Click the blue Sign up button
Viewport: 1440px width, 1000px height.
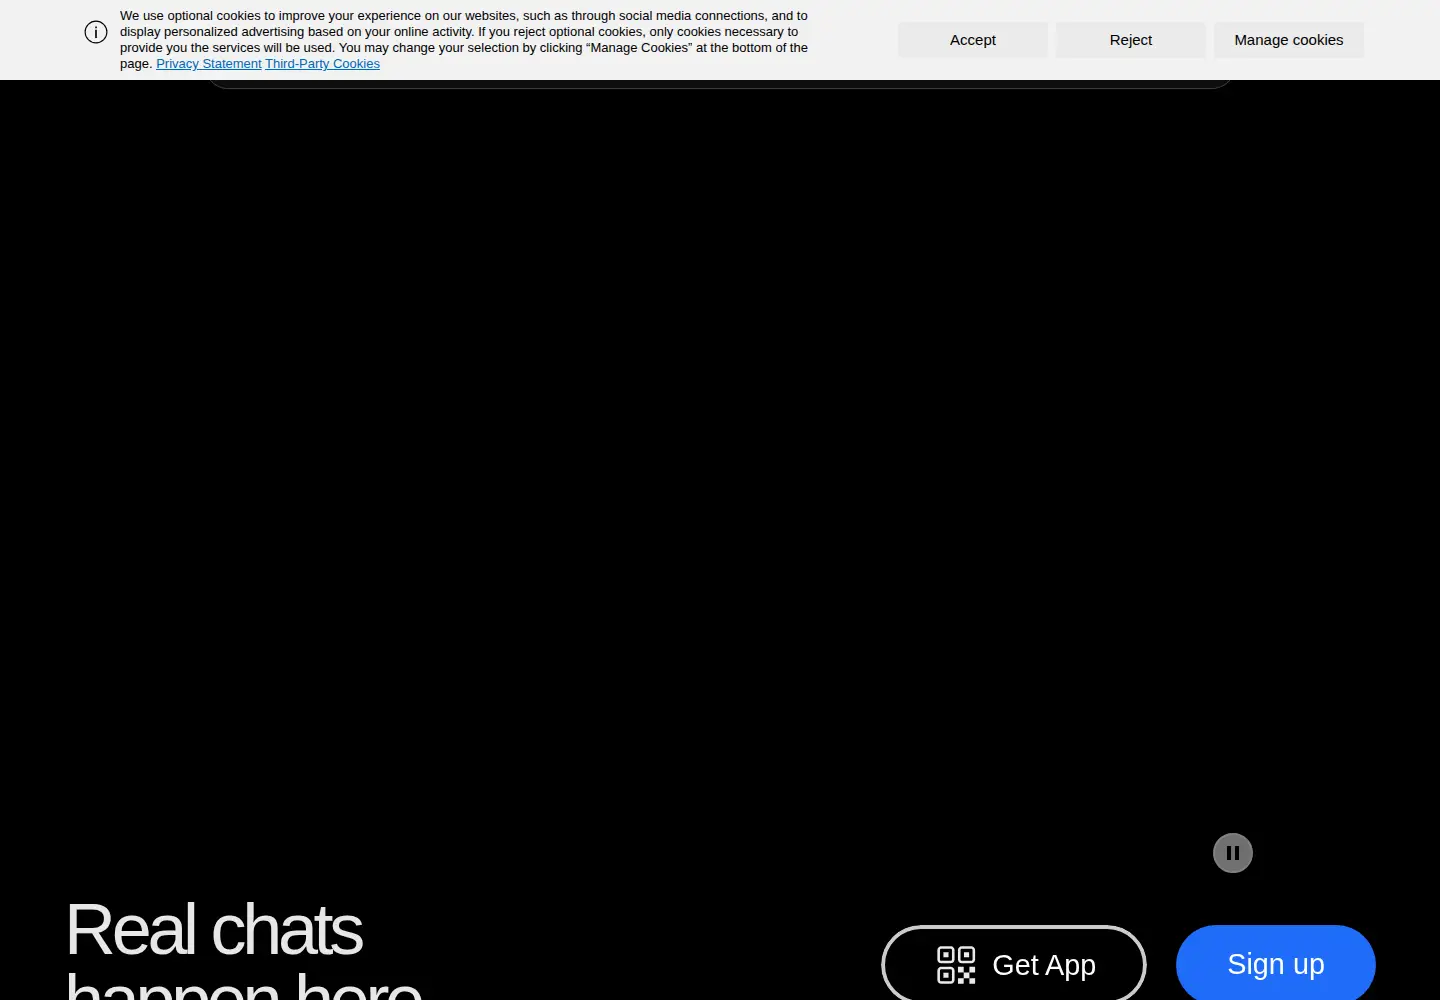(x=1275, y=964)
